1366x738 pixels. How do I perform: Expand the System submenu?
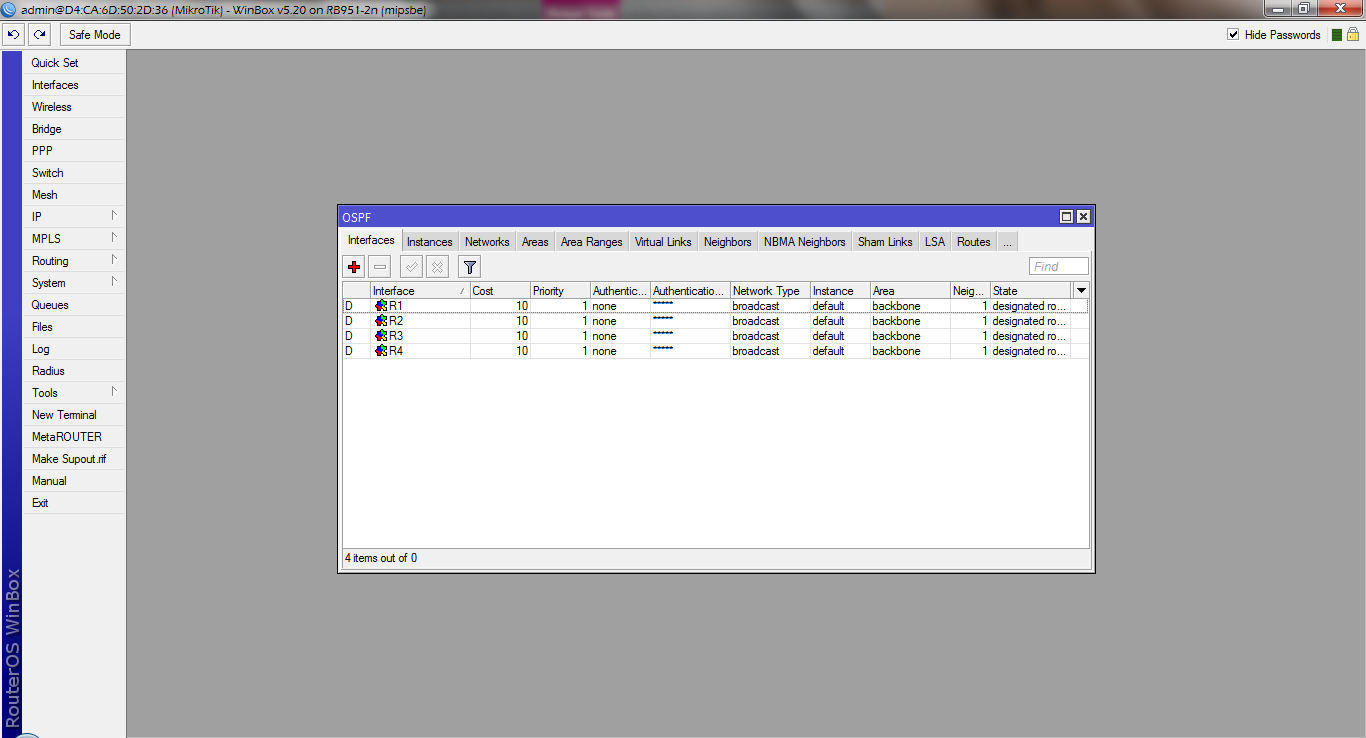pyautogui.click(x=74, y=283)
